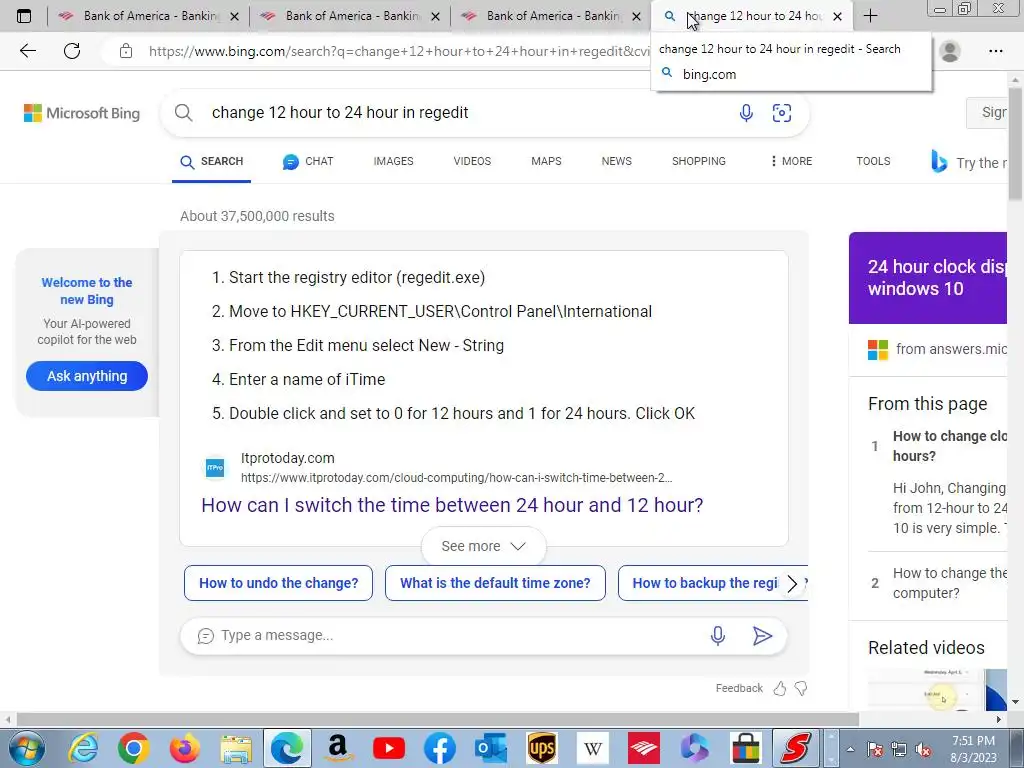Give thumbs up feedback
The width and height of the screenshot is (1024, 768).
pos(780,688)
